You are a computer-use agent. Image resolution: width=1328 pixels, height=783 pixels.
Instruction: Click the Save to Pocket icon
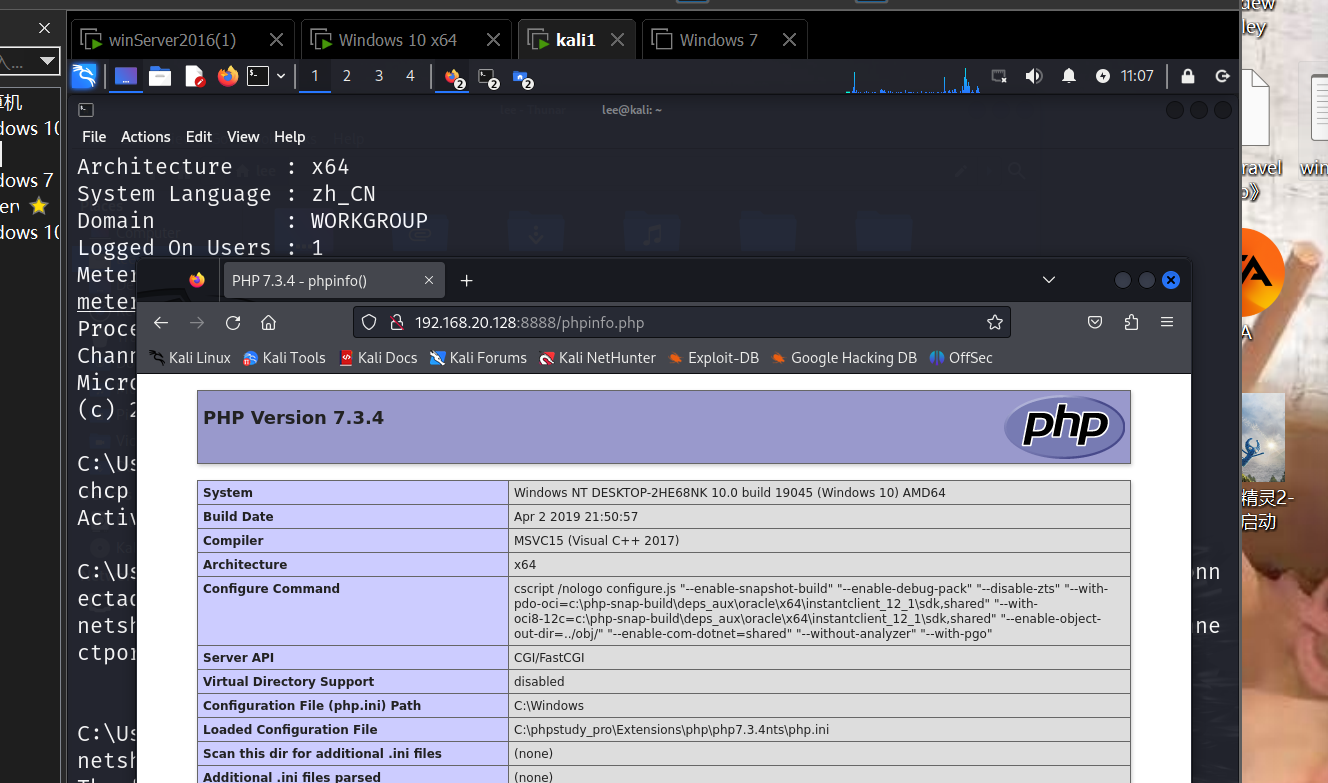pos(1095,322)
